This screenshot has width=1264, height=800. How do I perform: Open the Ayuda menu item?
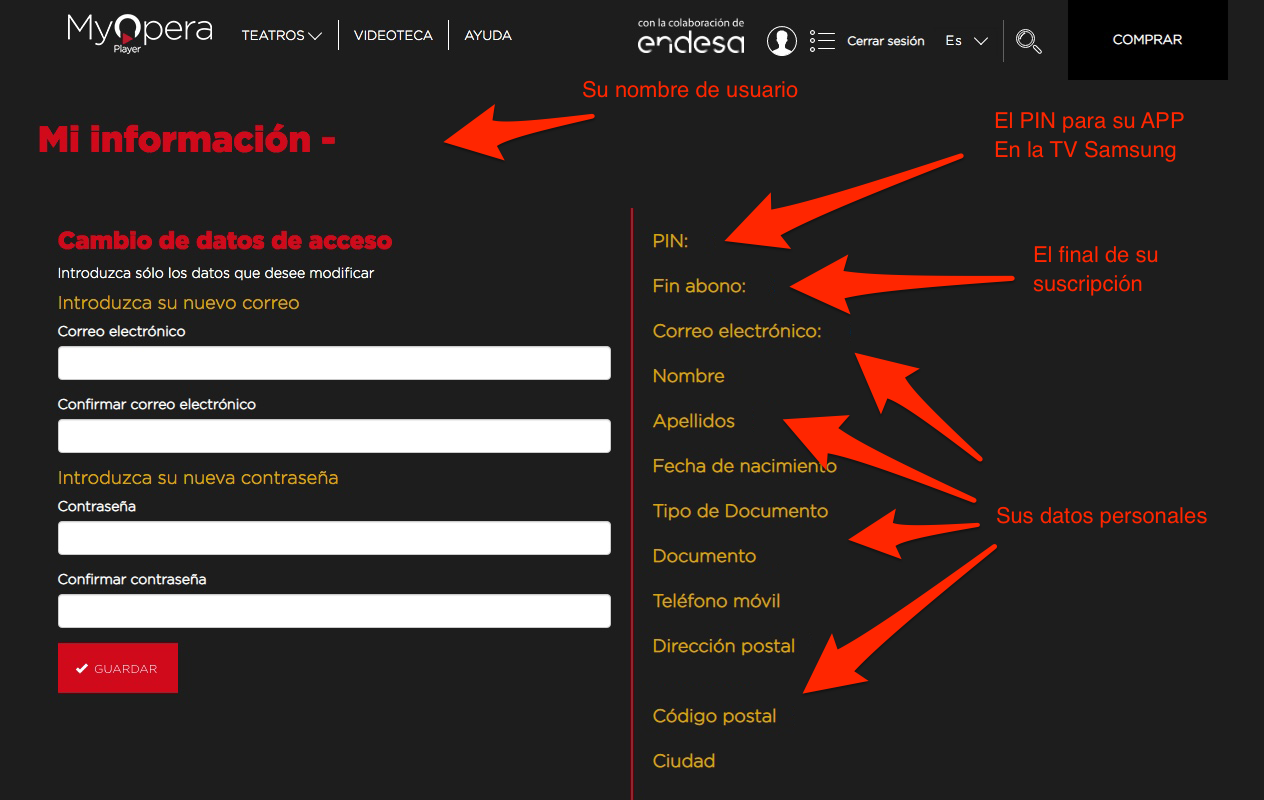(x=488, y=36)
